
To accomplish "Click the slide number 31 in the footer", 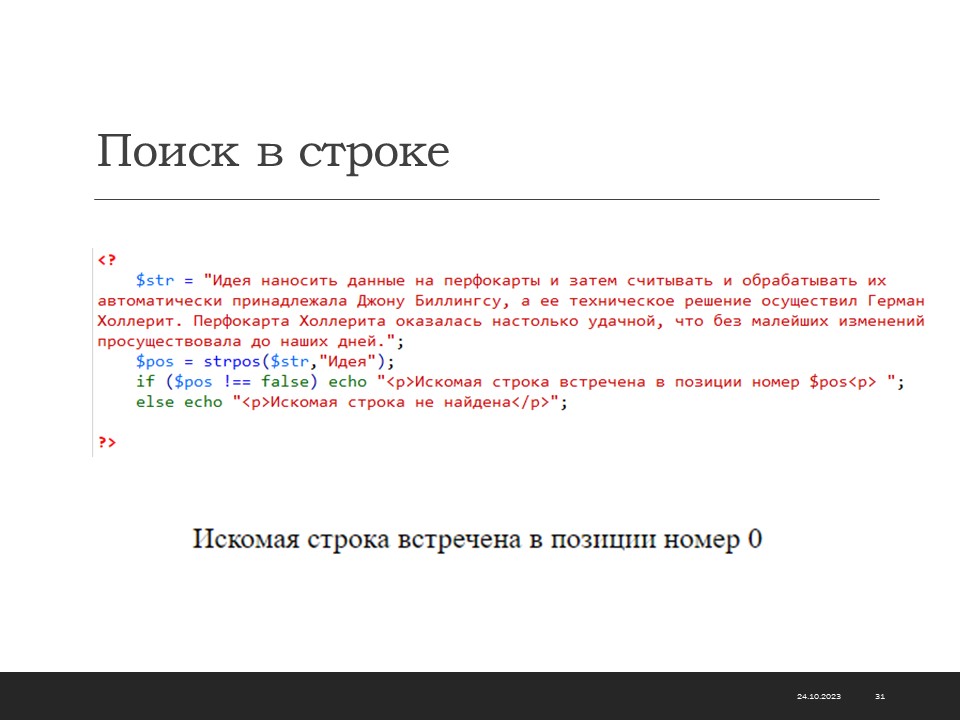I will 880,696.
